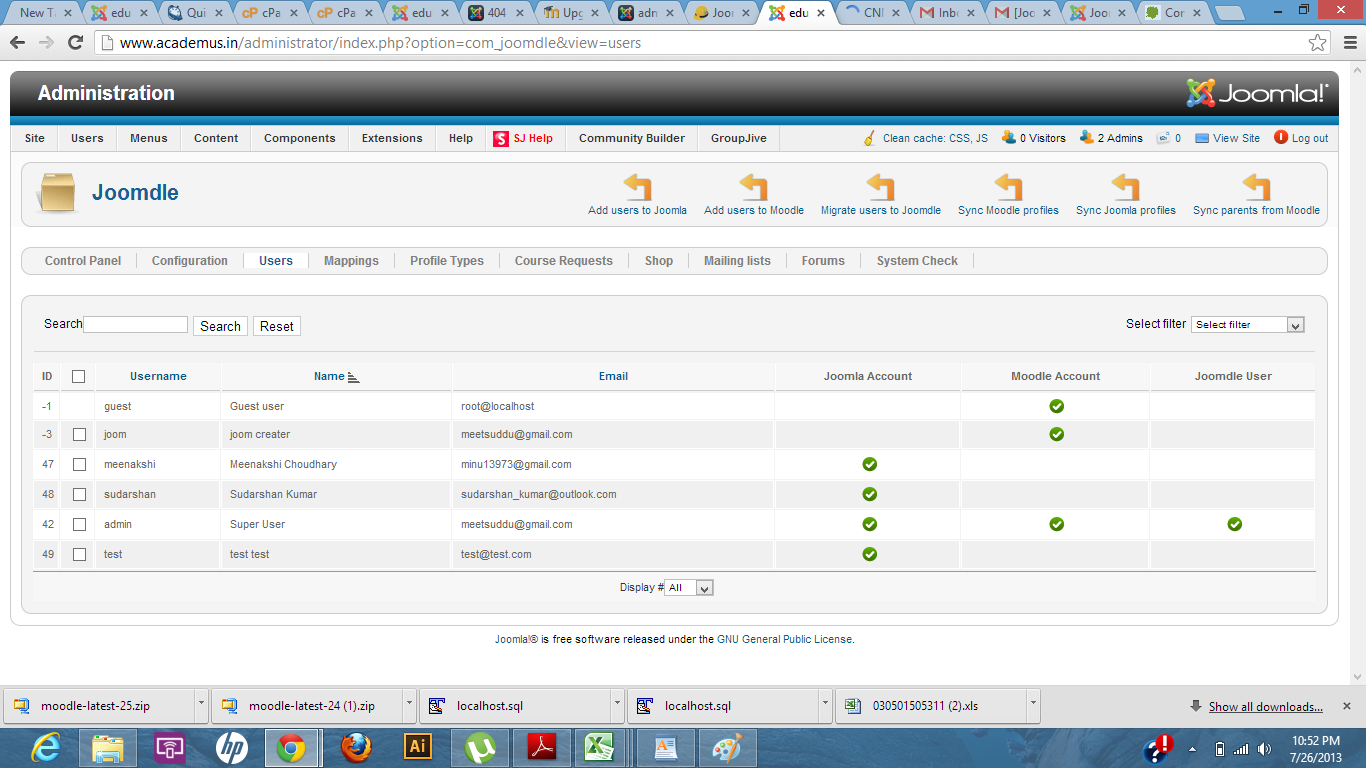This screenshot has height=768, width=1366.
Task: Click the Add users to Moodle icon
Action: [x=753, y=187]
